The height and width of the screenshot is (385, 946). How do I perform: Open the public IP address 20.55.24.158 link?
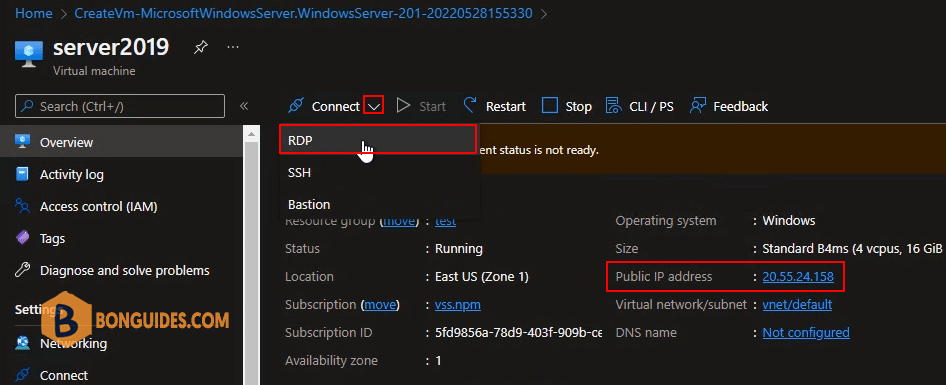click(798, 277)
